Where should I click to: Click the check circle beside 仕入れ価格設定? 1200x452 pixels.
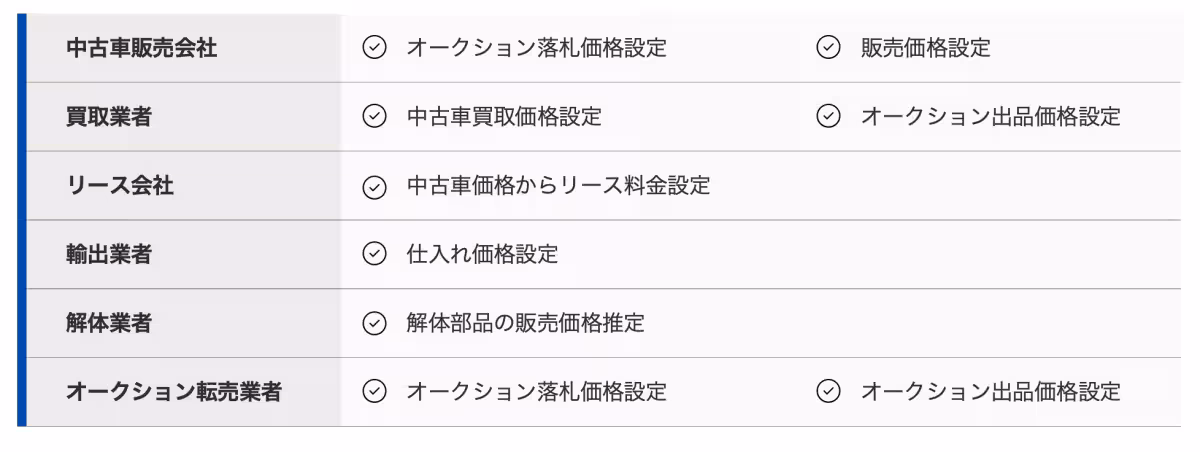pos(374,254)
